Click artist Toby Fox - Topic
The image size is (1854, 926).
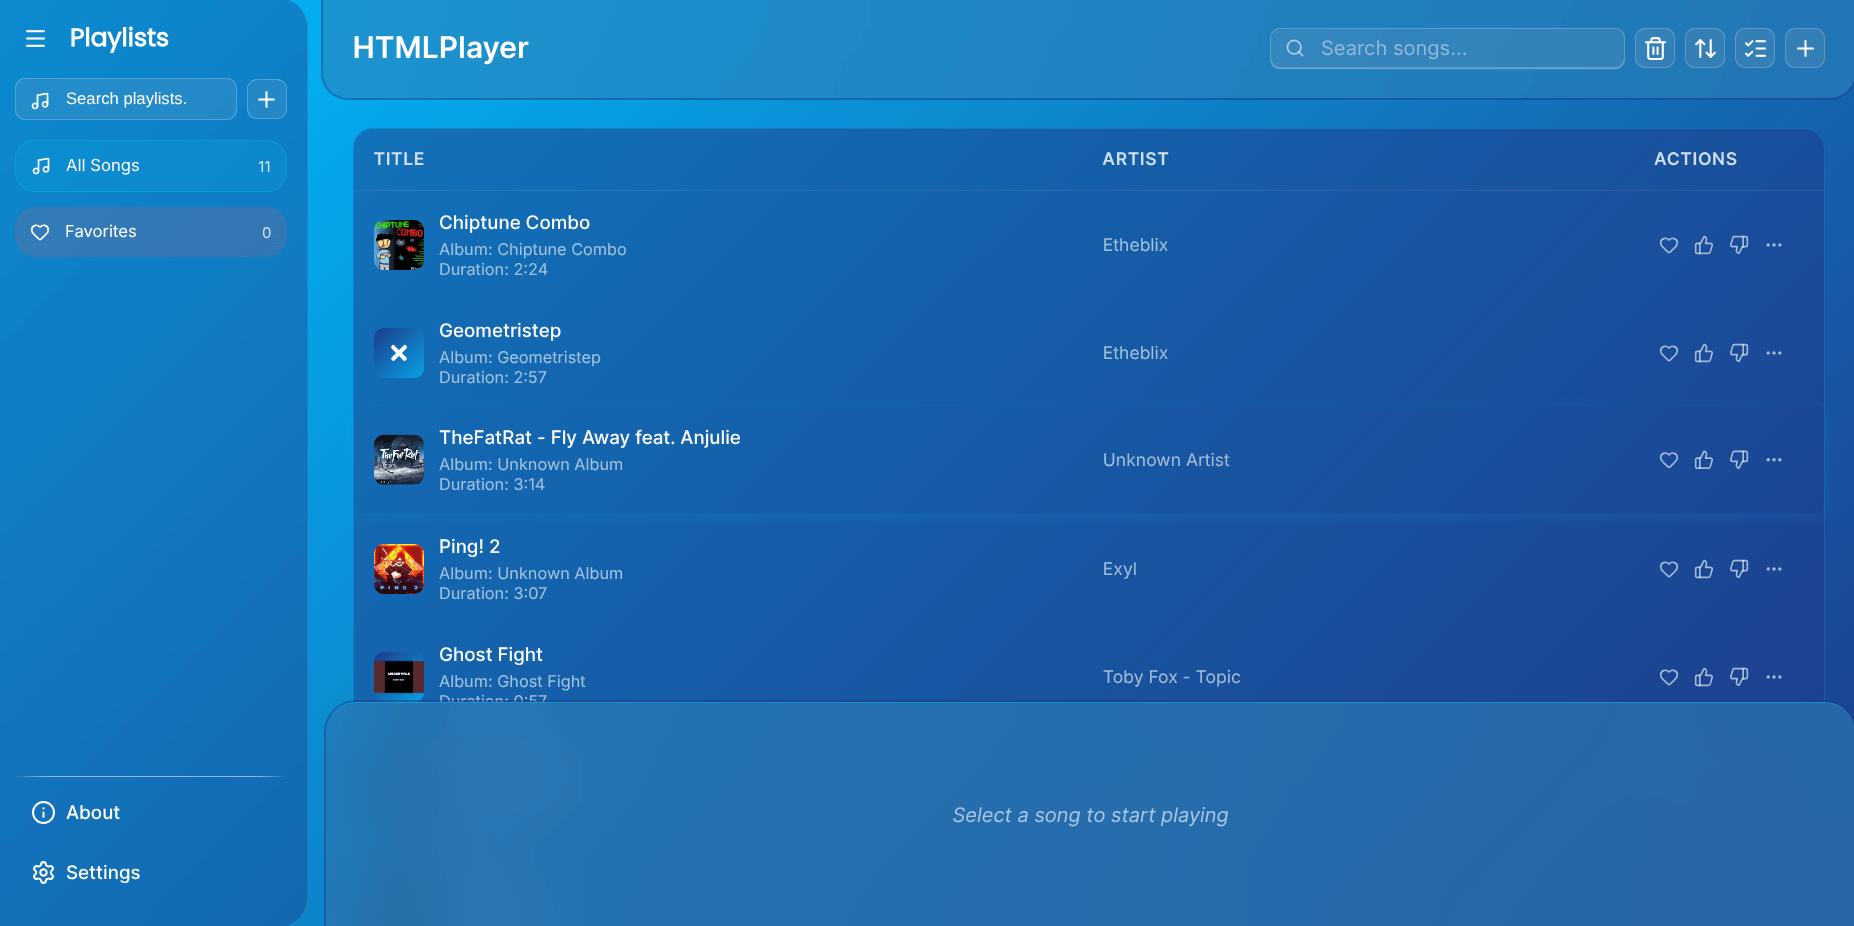point(1171,677)
